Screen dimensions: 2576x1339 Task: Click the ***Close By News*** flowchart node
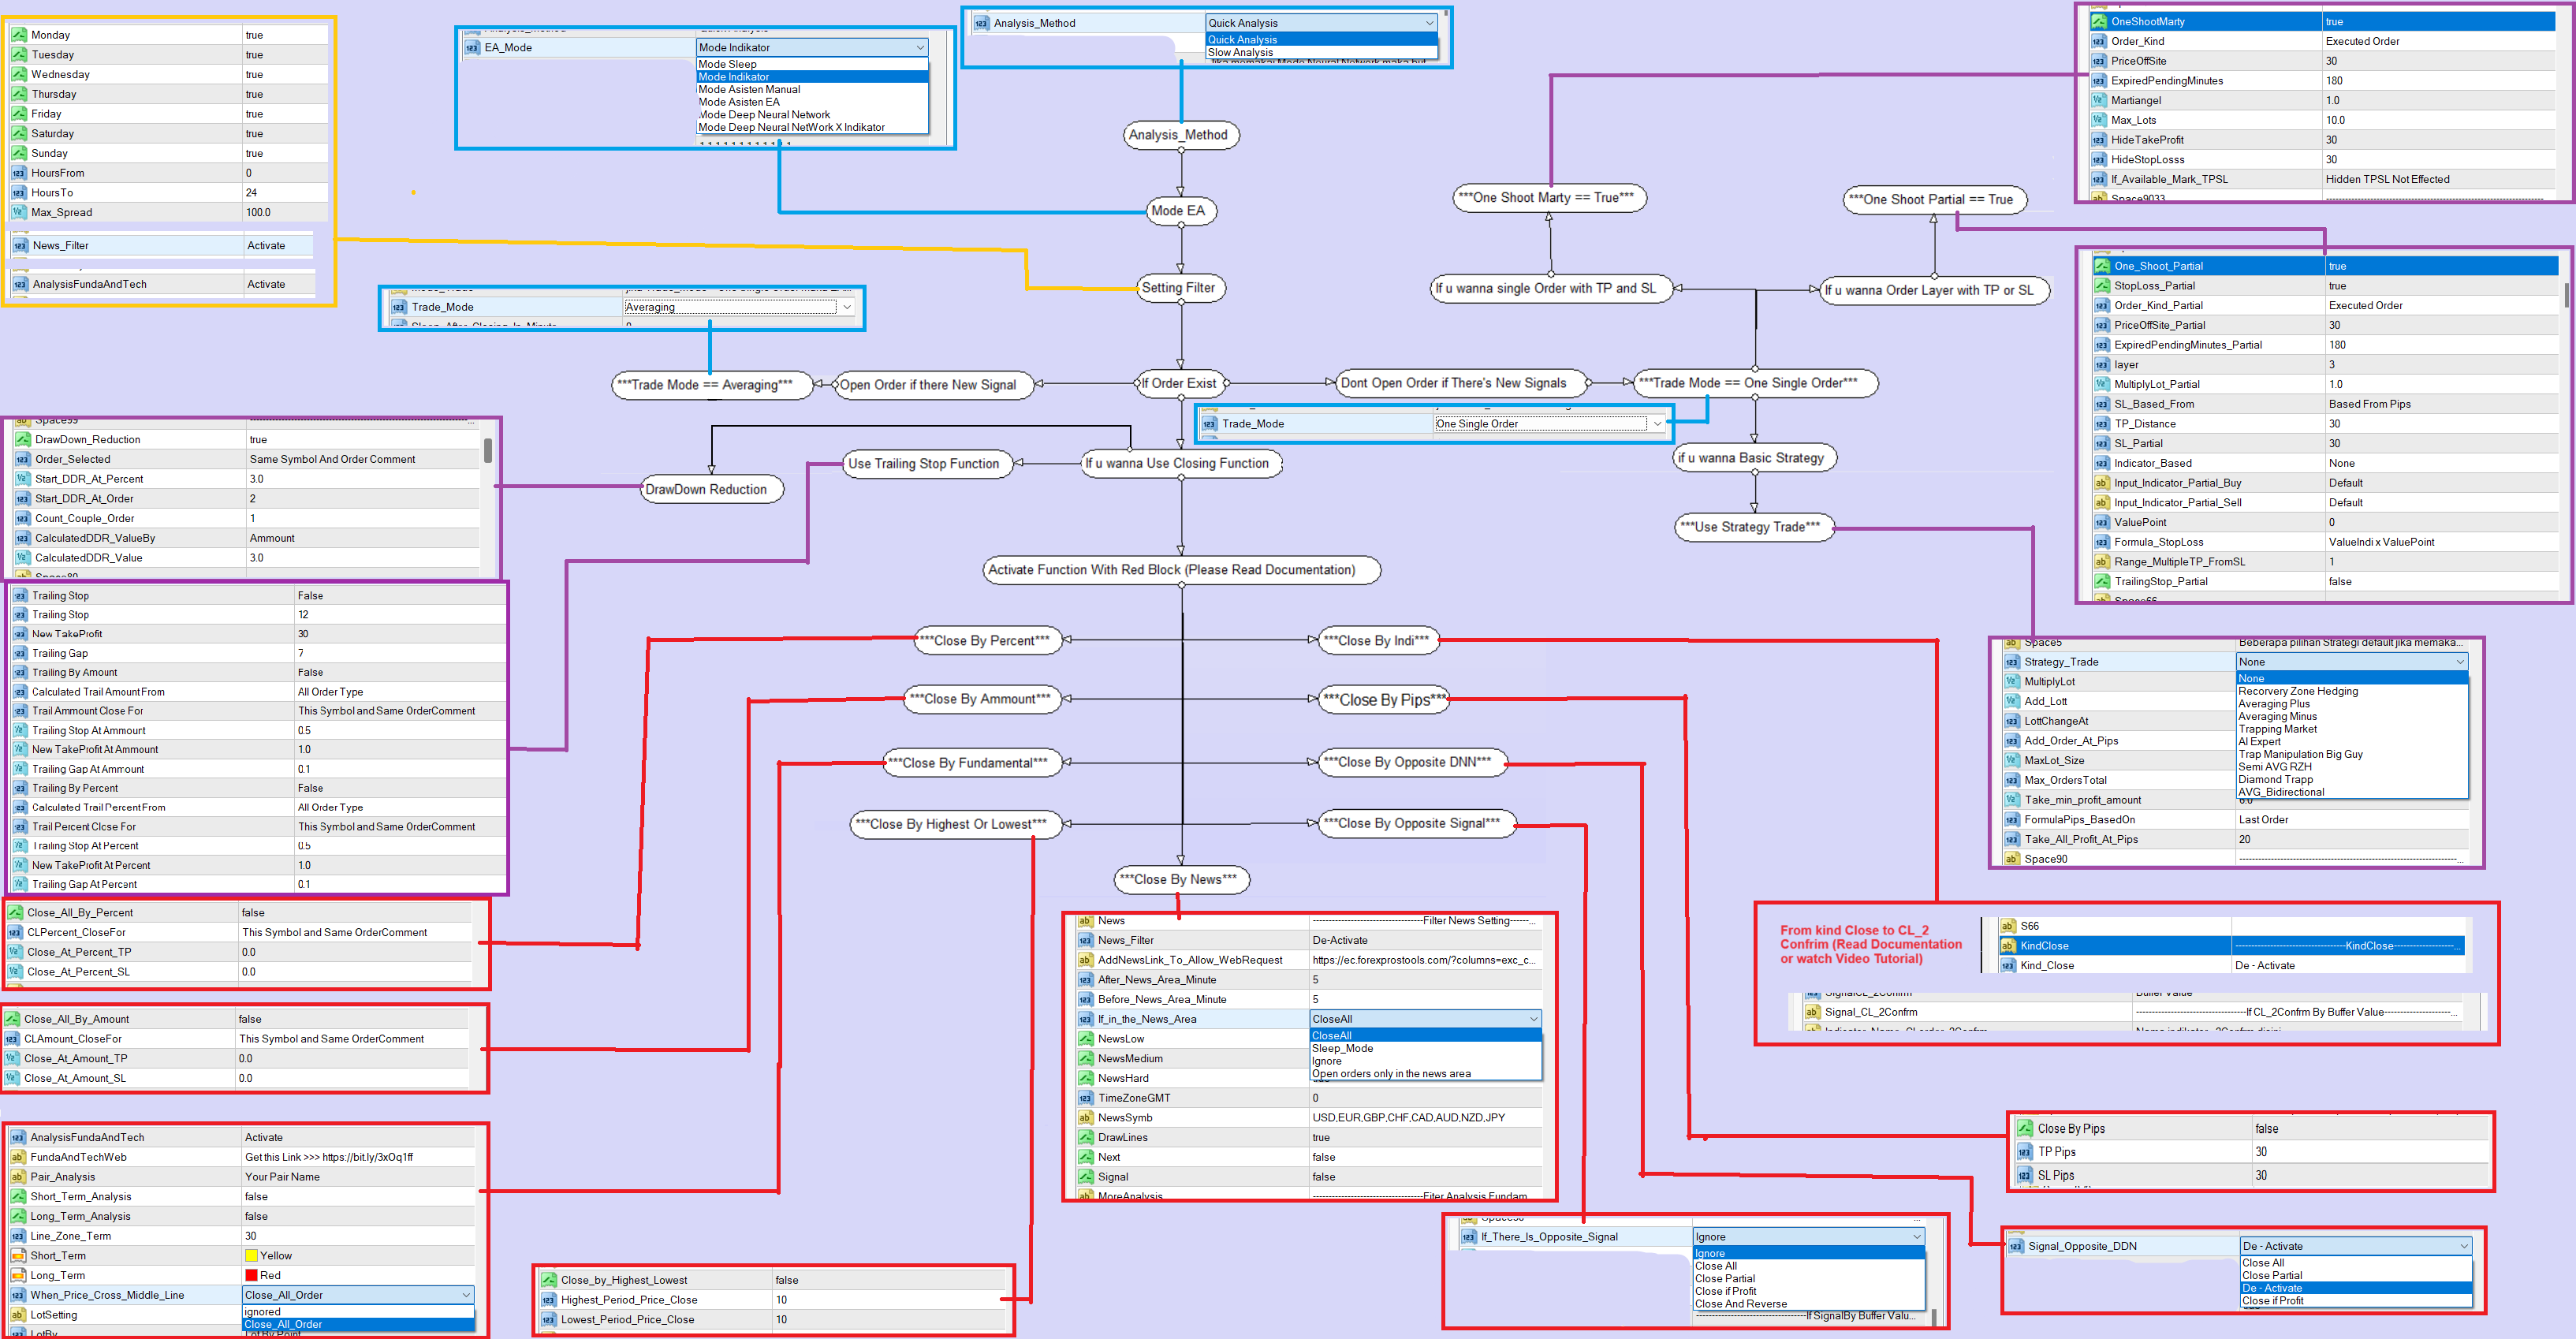pyautogui.click(x=1181, y=880)
